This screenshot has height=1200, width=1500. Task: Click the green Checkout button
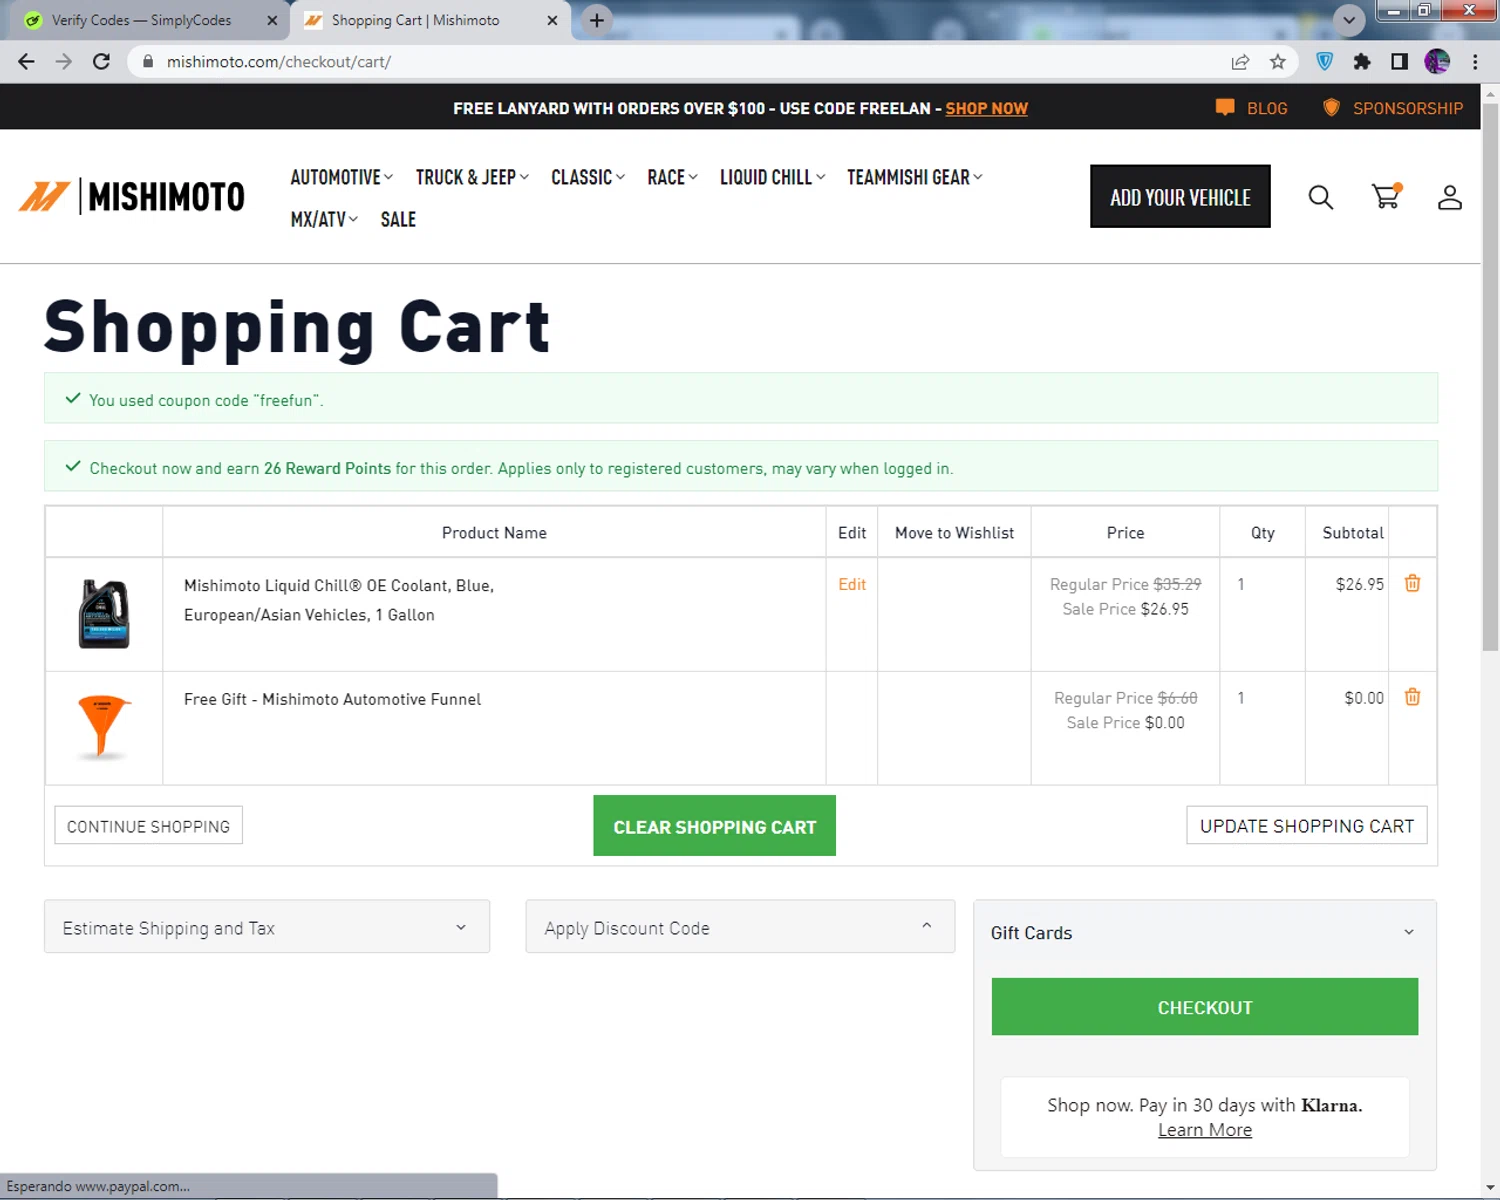coord(1205,1006)
